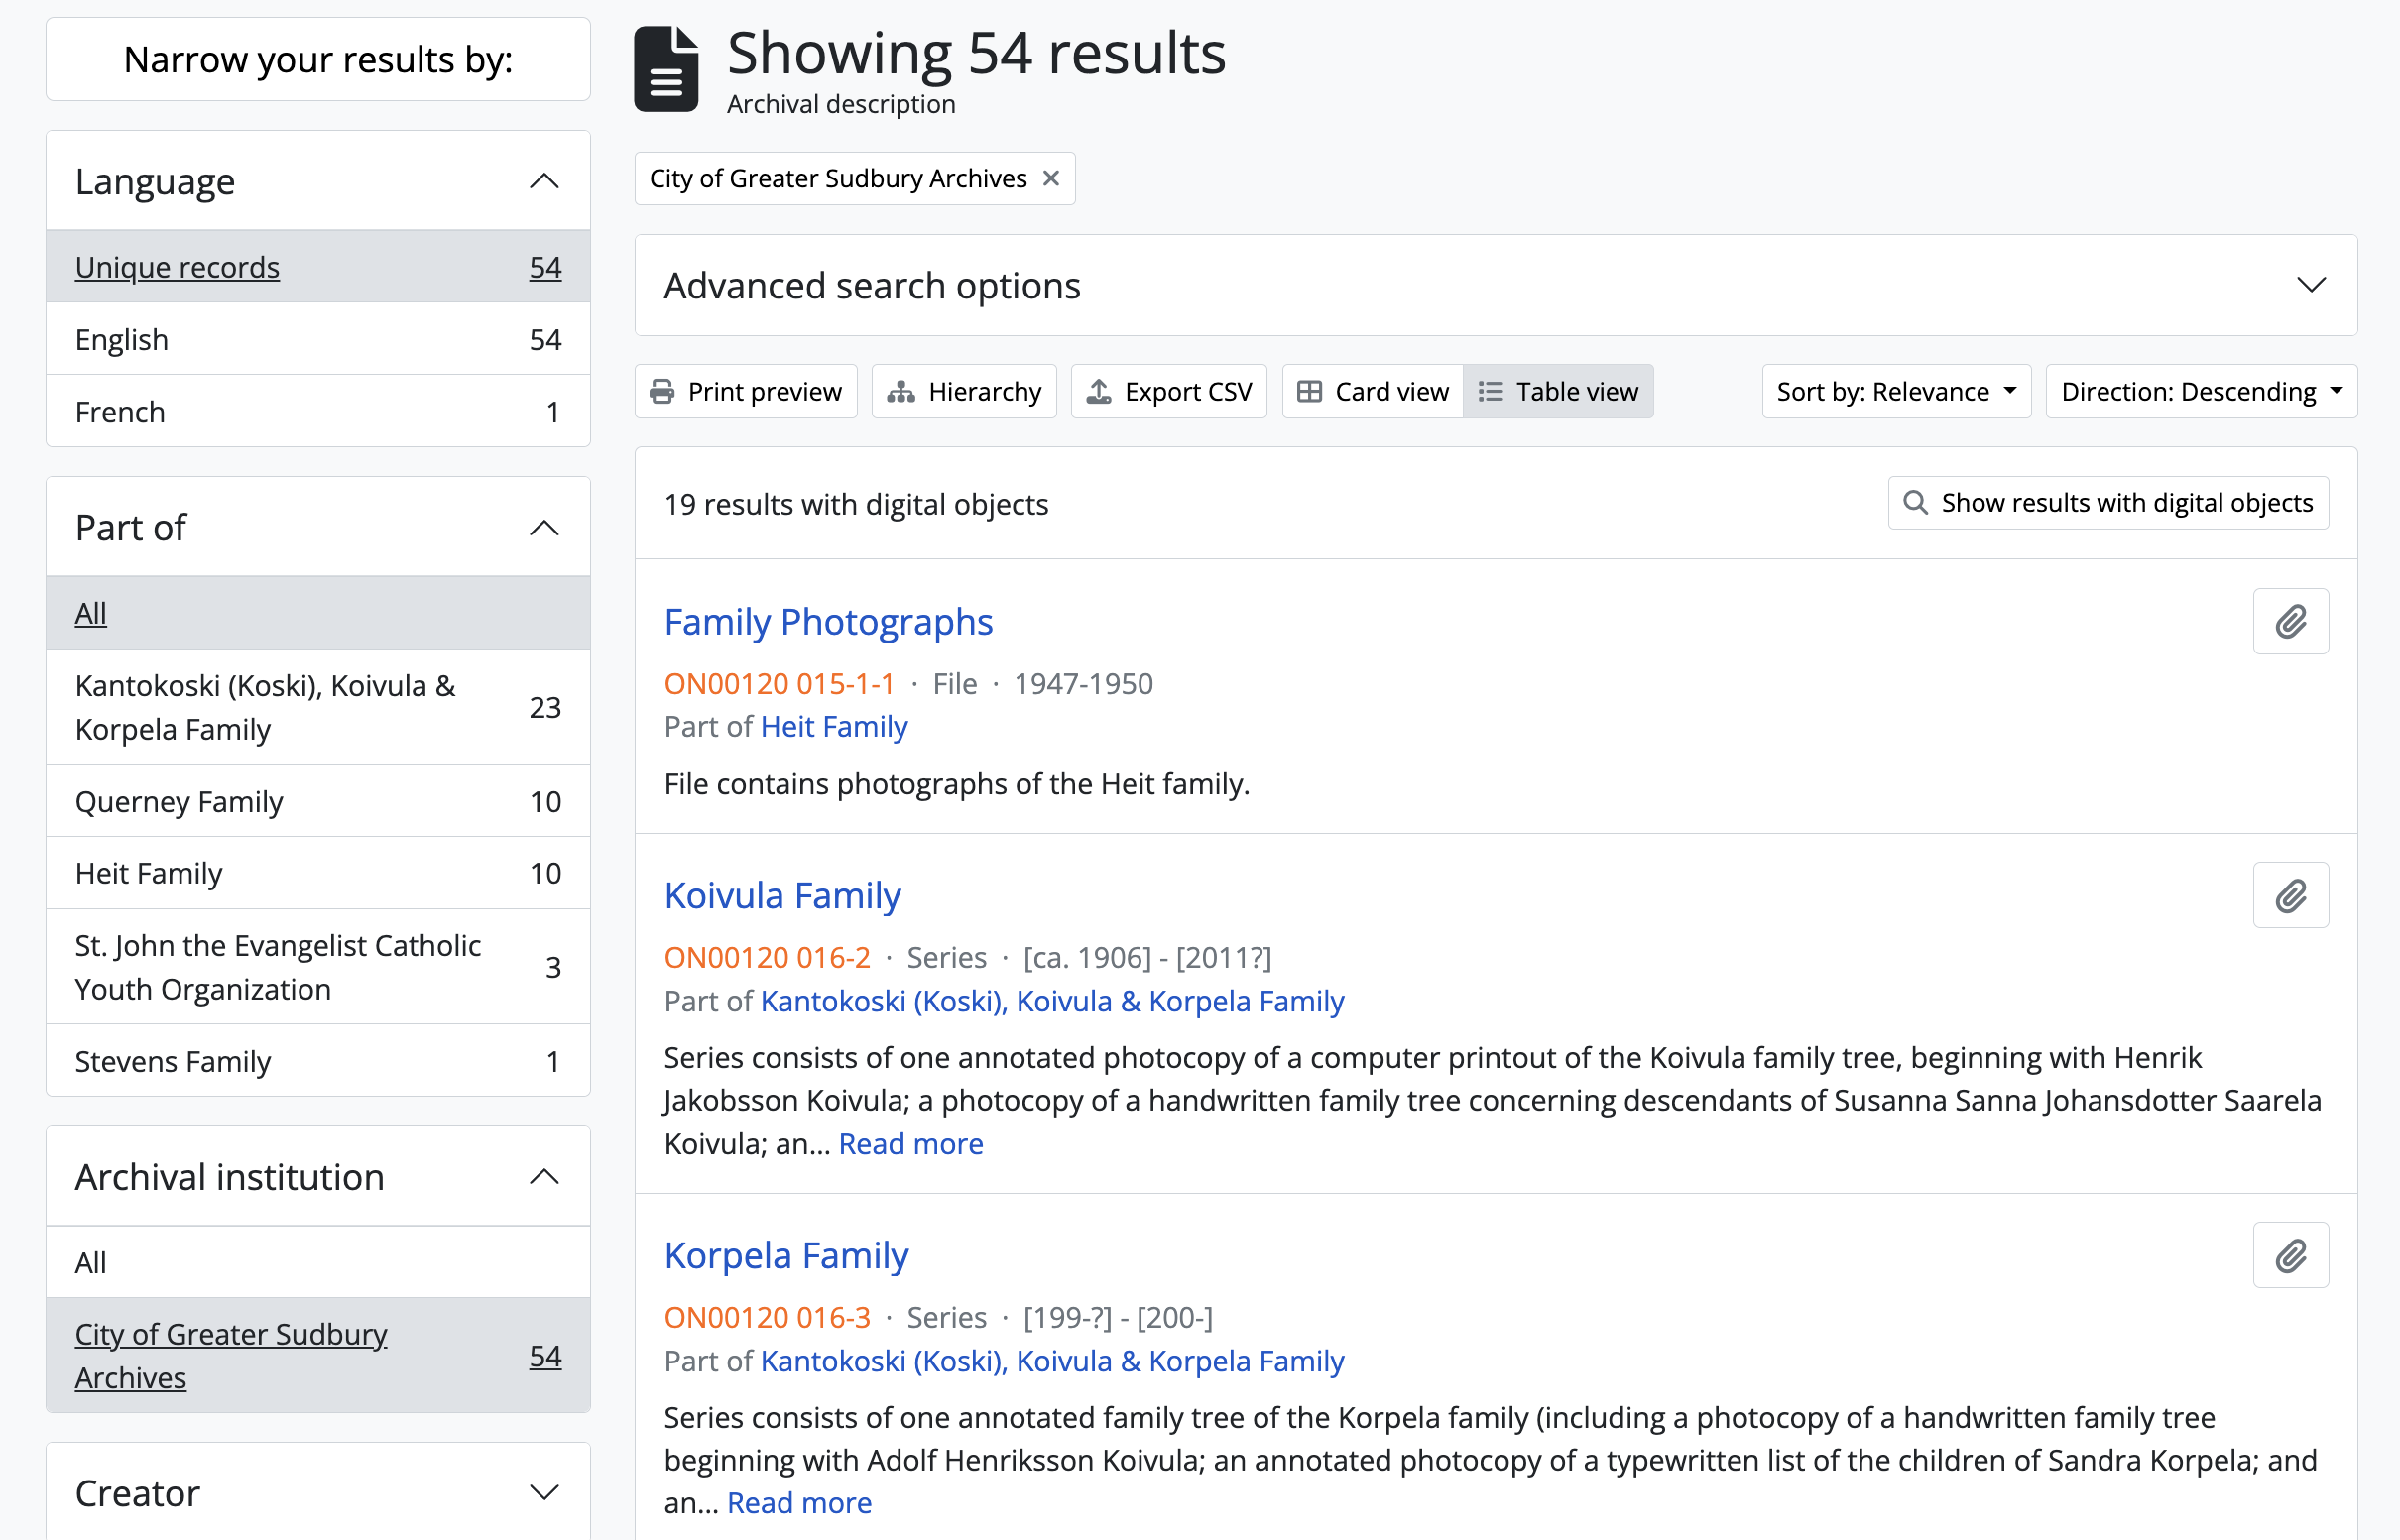Open the Sort by Relevance dropdown
The image size is (2400, 1540).
click(x=1895, y=391)
